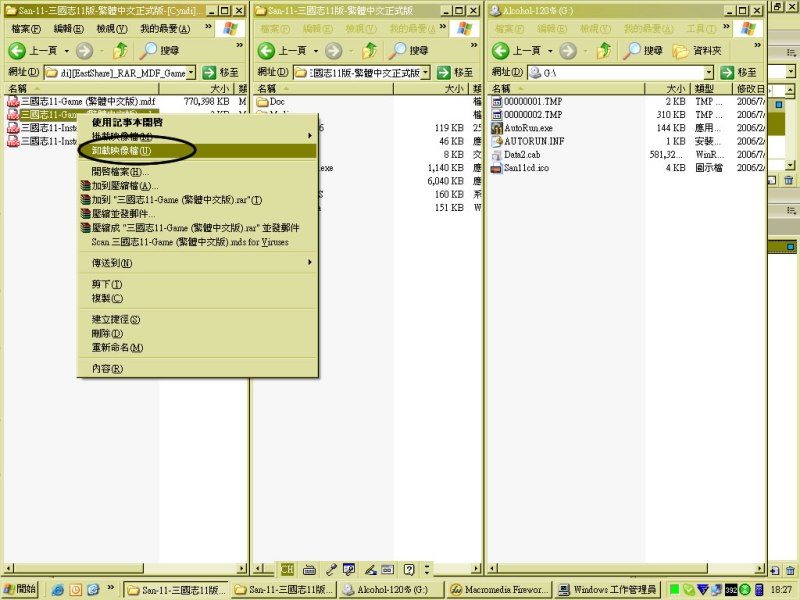800x600 pixels.
Task: Expand toolbar overflow chevron in first window
Action: coord(239,45)
